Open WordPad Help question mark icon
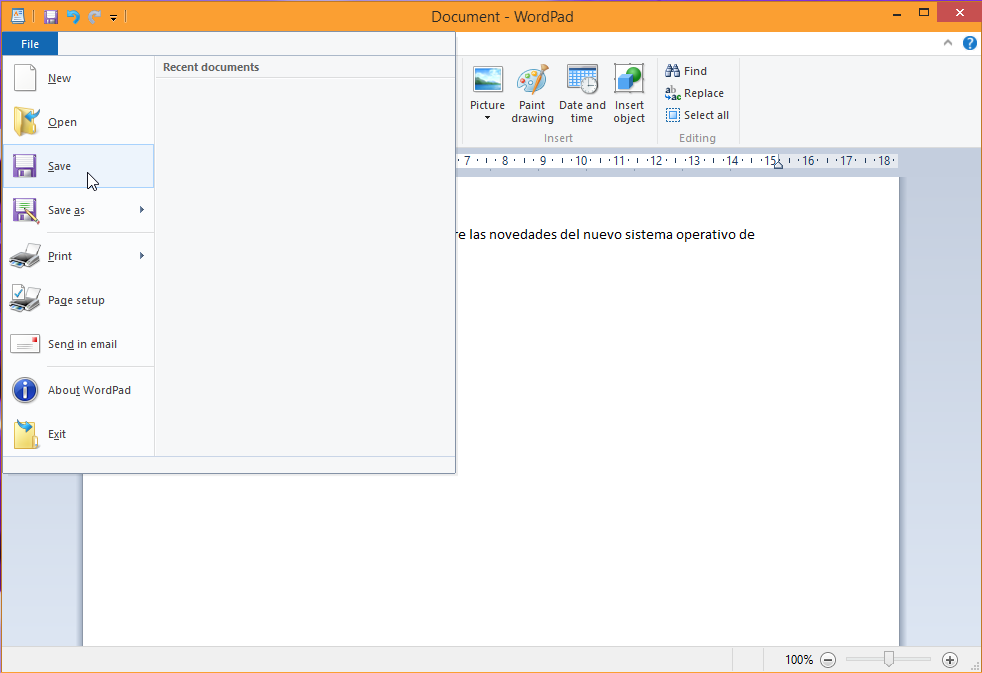 (969, 43)
